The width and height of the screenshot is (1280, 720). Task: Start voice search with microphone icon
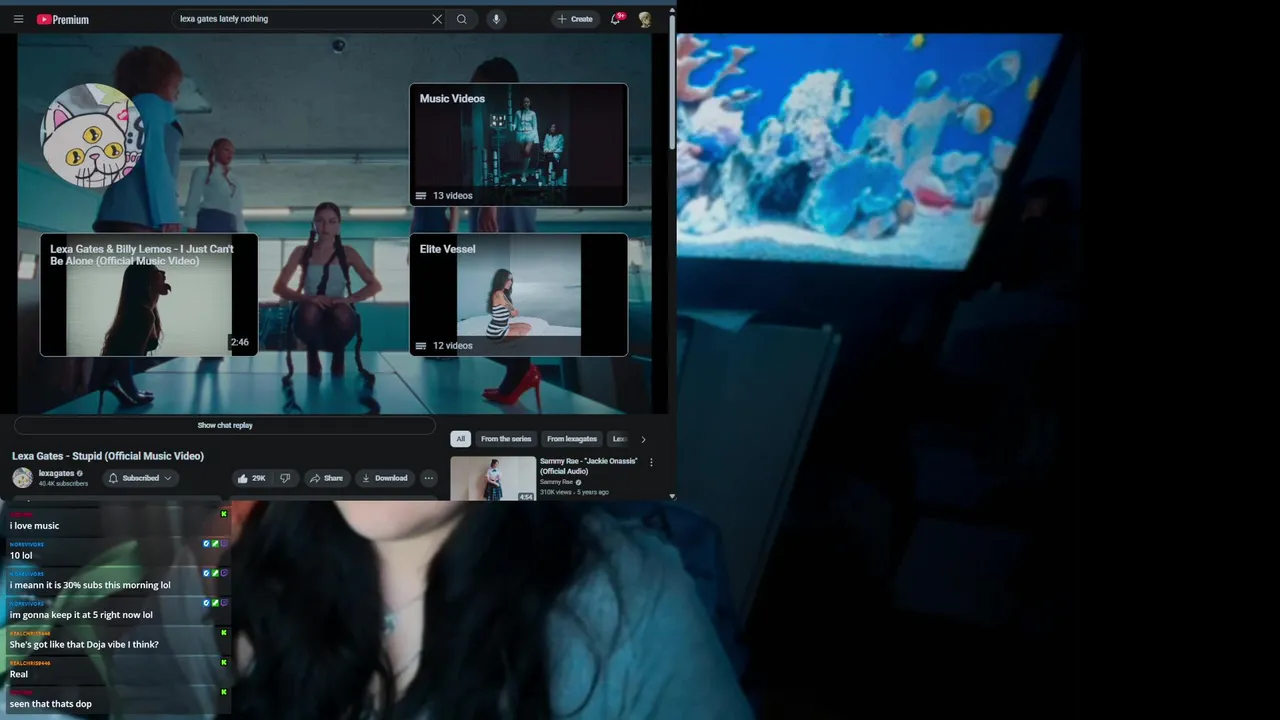click(x=496, y=19)
